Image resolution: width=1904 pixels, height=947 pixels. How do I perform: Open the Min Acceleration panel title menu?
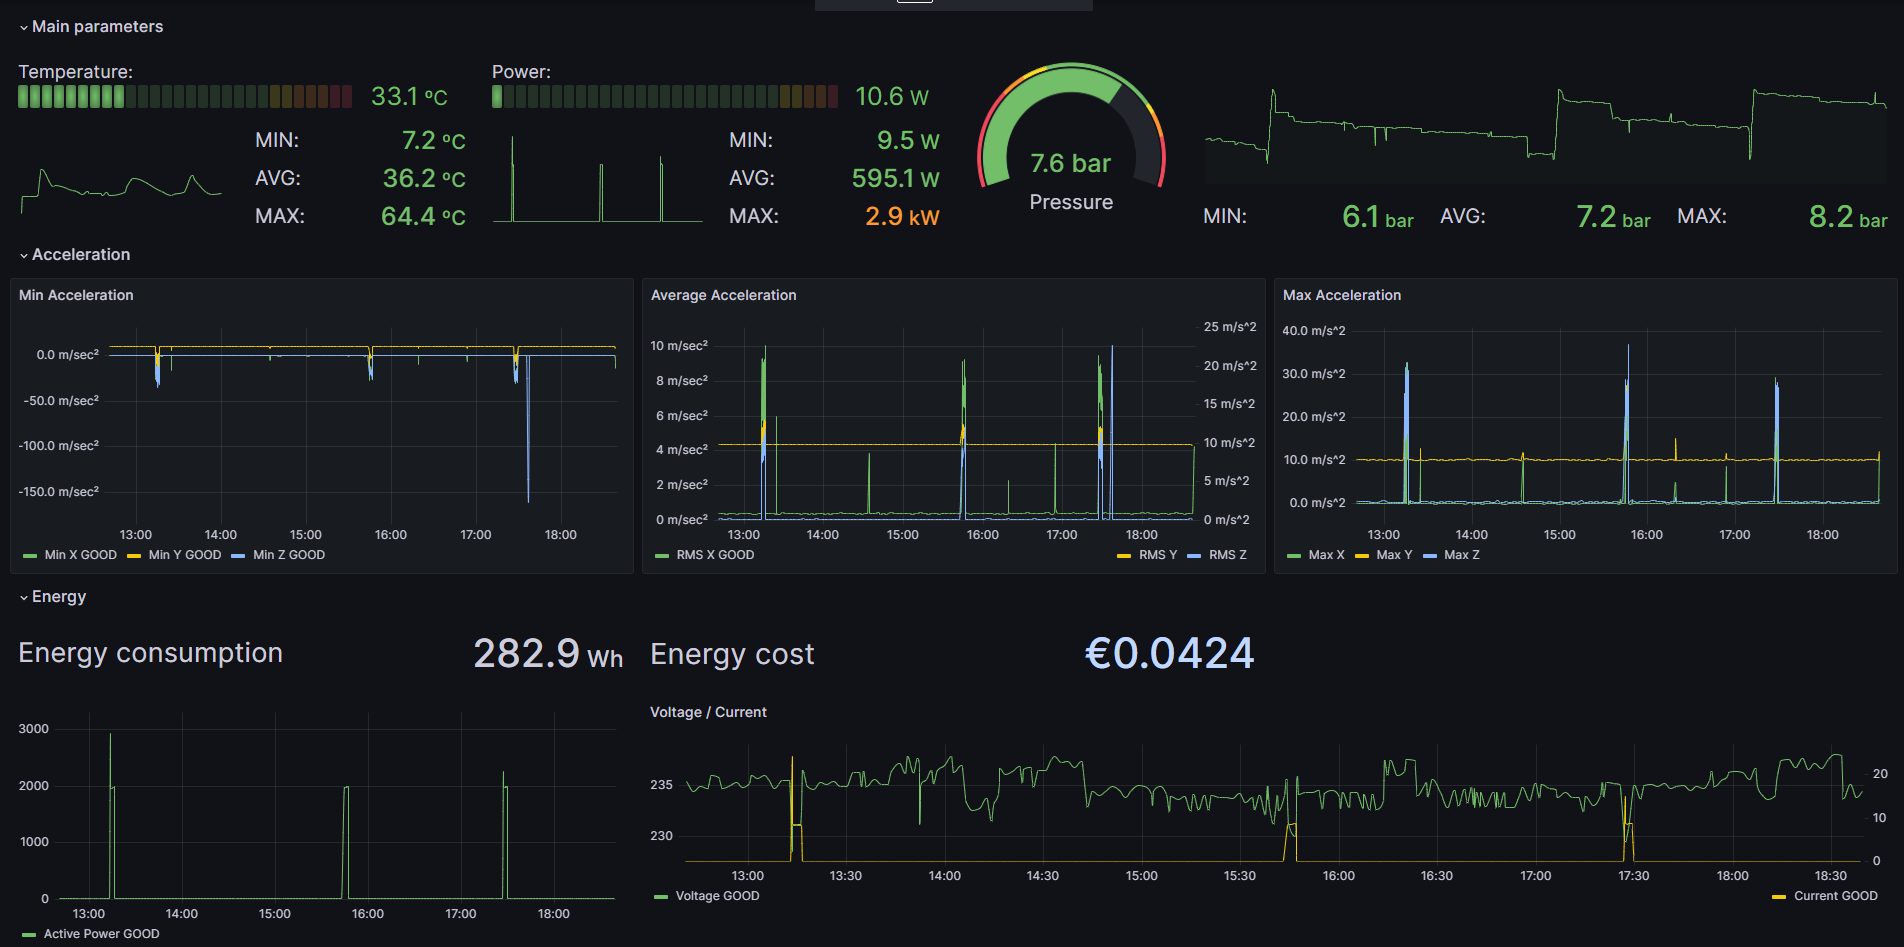[x=76, y=295]
